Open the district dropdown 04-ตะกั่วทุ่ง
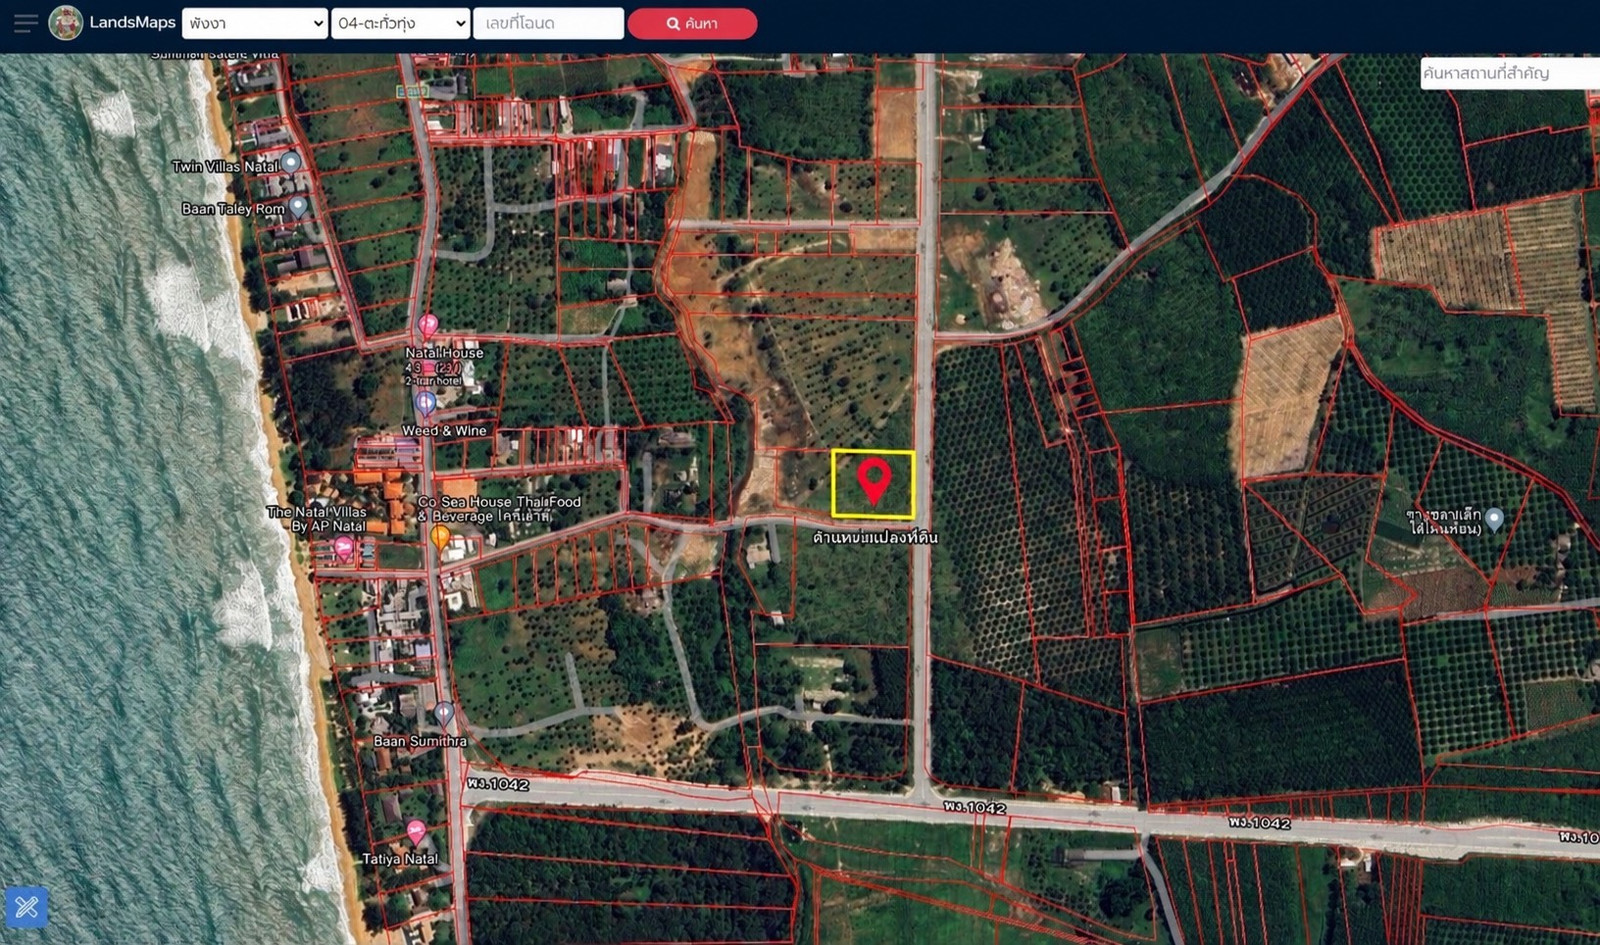The height and width of the screenshot is (945, 1600). [x=400, y=23]
